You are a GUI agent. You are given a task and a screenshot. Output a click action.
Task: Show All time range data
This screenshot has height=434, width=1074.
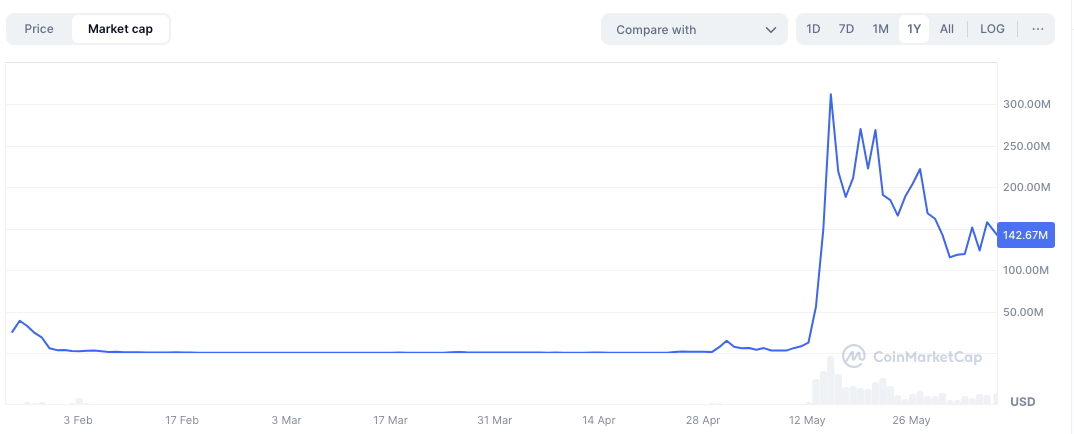pyautogui.click(x=946, y=29)
